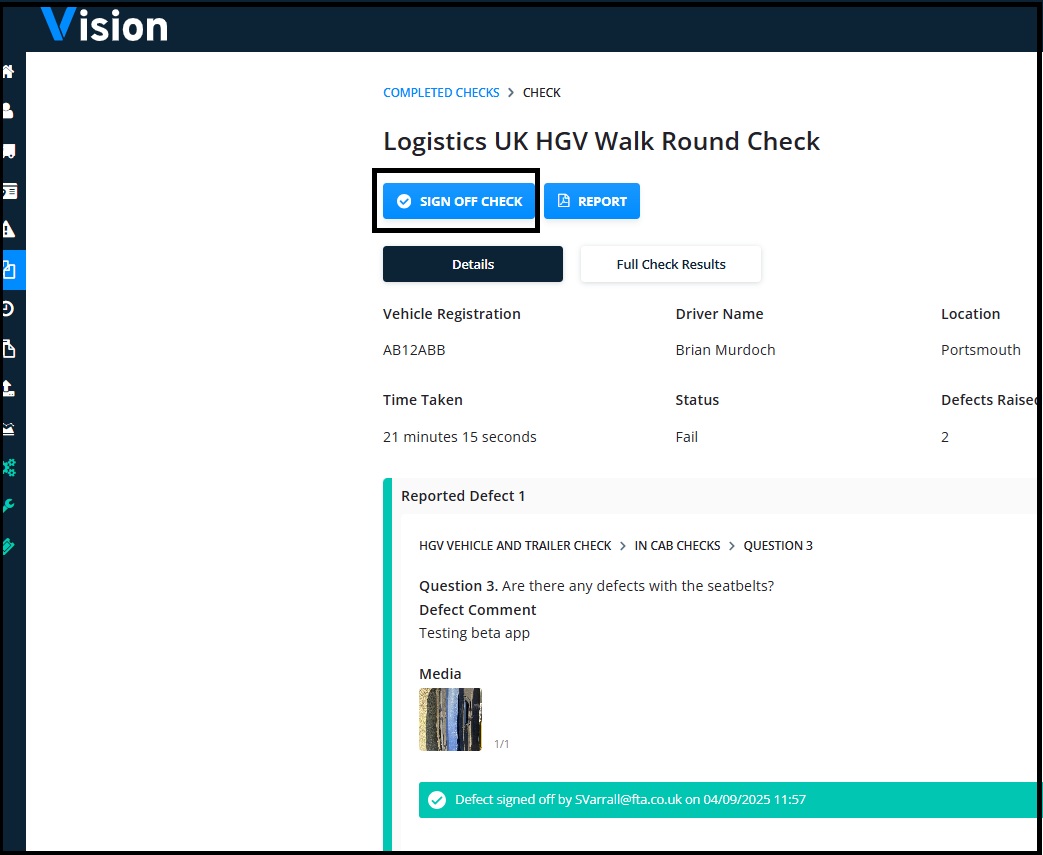This screenshot has height=855, width=1043.
Task: Go back to Completed Checks breadcrumb
Action: tap(441, 92)
